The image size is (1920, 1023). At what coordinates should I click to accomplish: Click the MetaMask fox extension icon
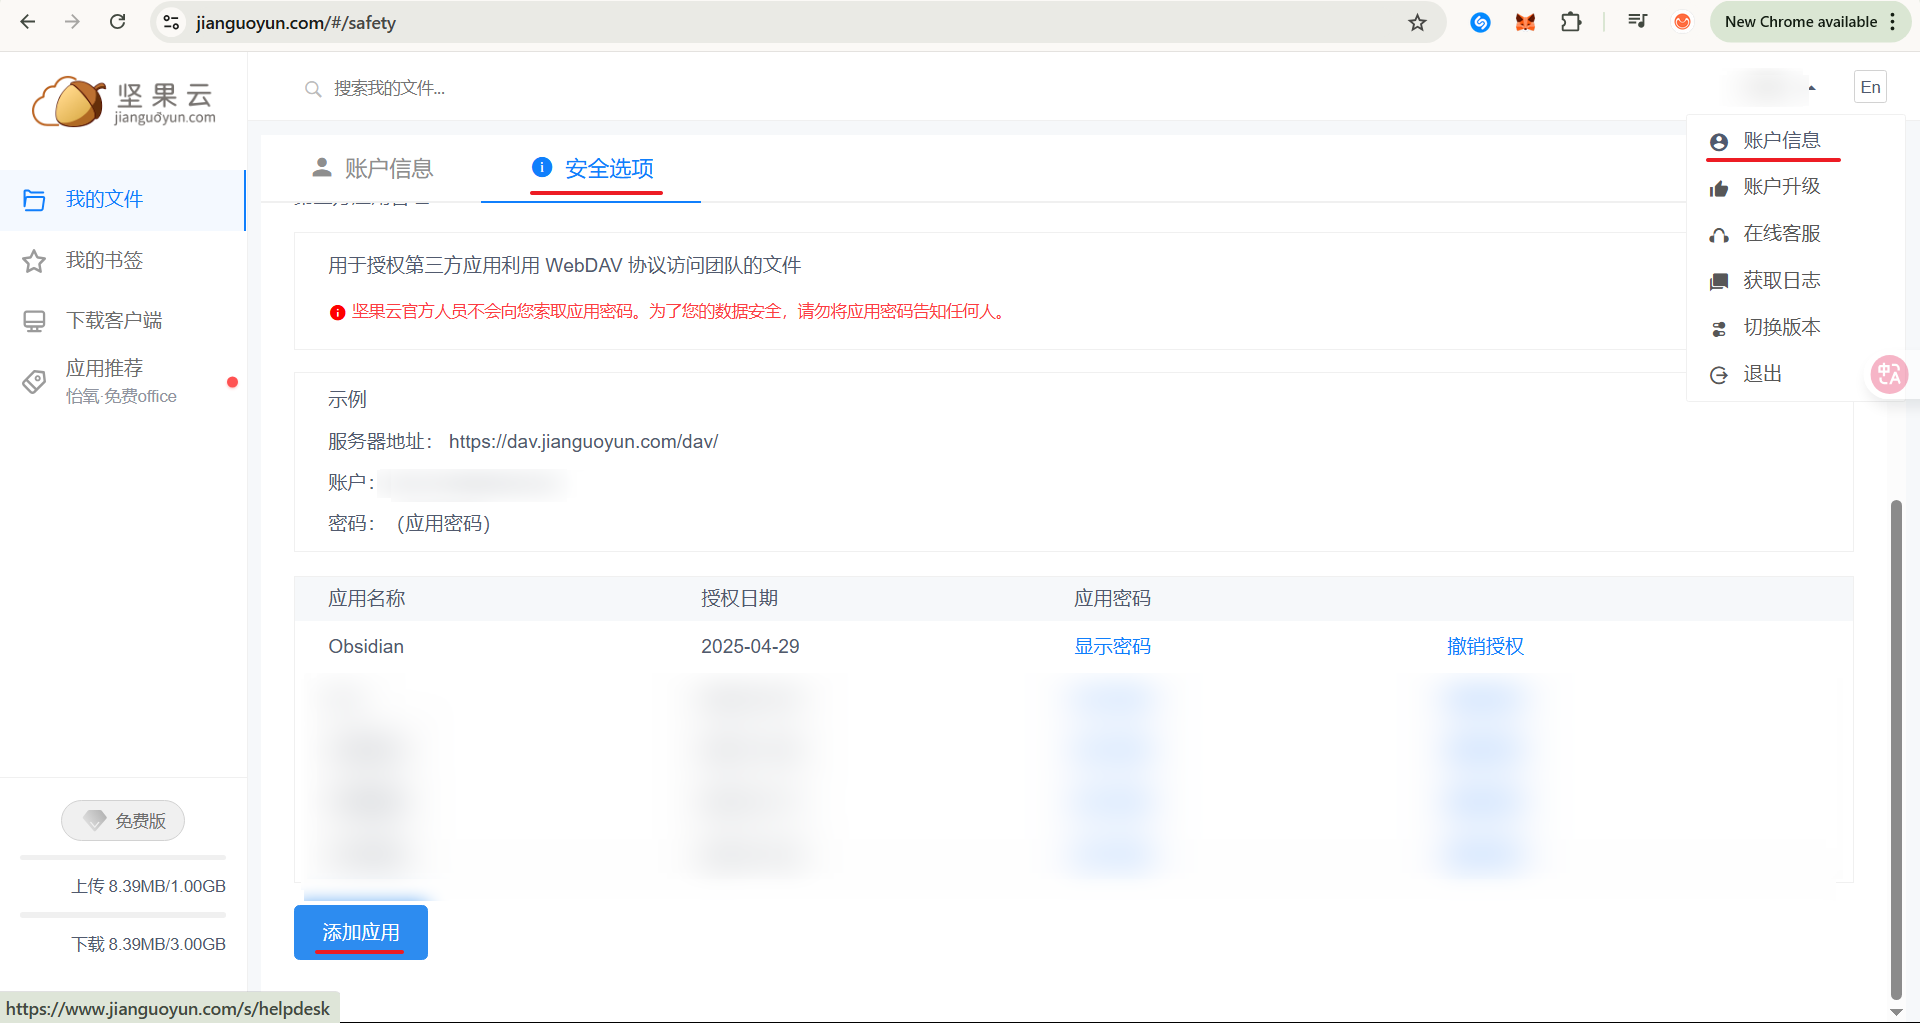1525,22
